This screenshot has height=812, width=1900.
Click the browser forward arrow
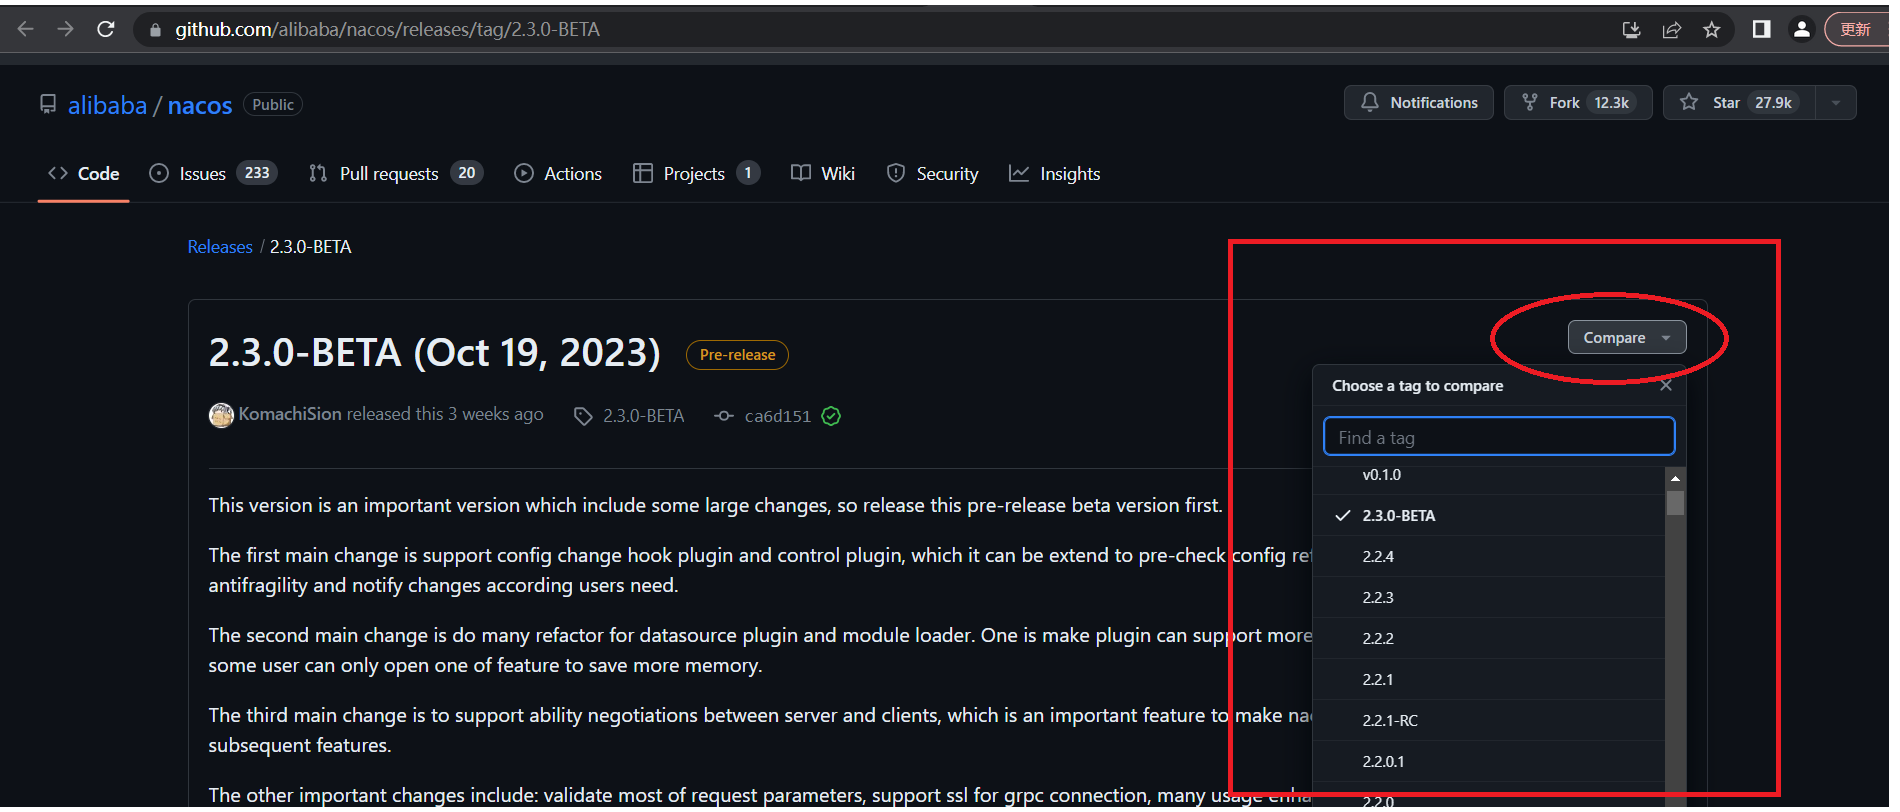65,29
